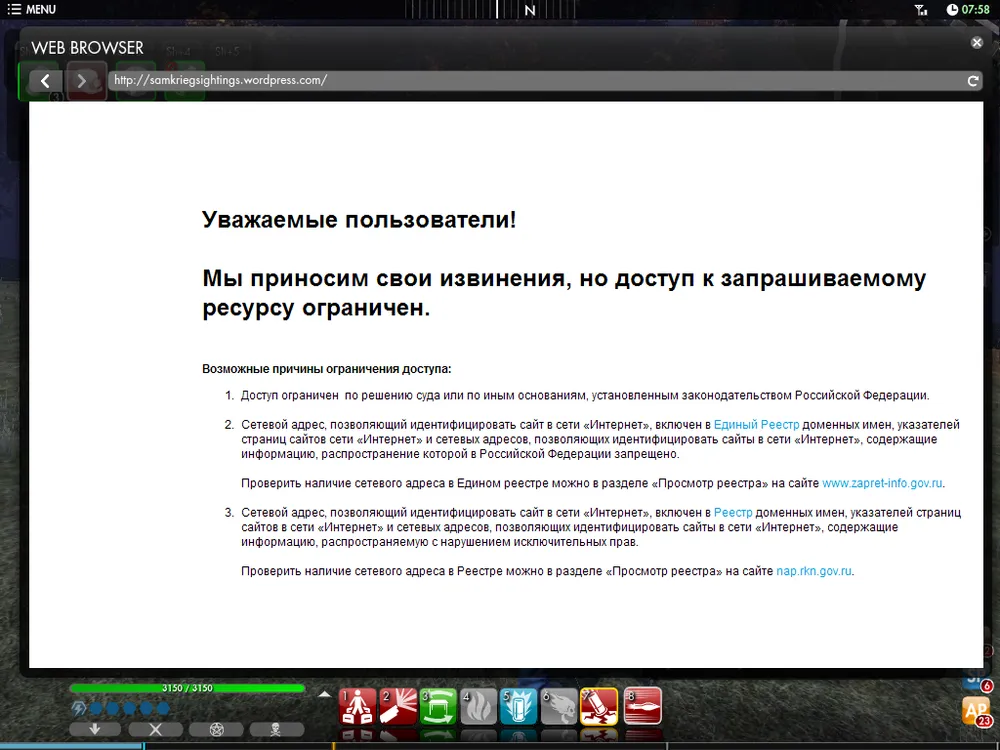
Task: Activate highlighted ability slot 7
Action: coord(600,706)
